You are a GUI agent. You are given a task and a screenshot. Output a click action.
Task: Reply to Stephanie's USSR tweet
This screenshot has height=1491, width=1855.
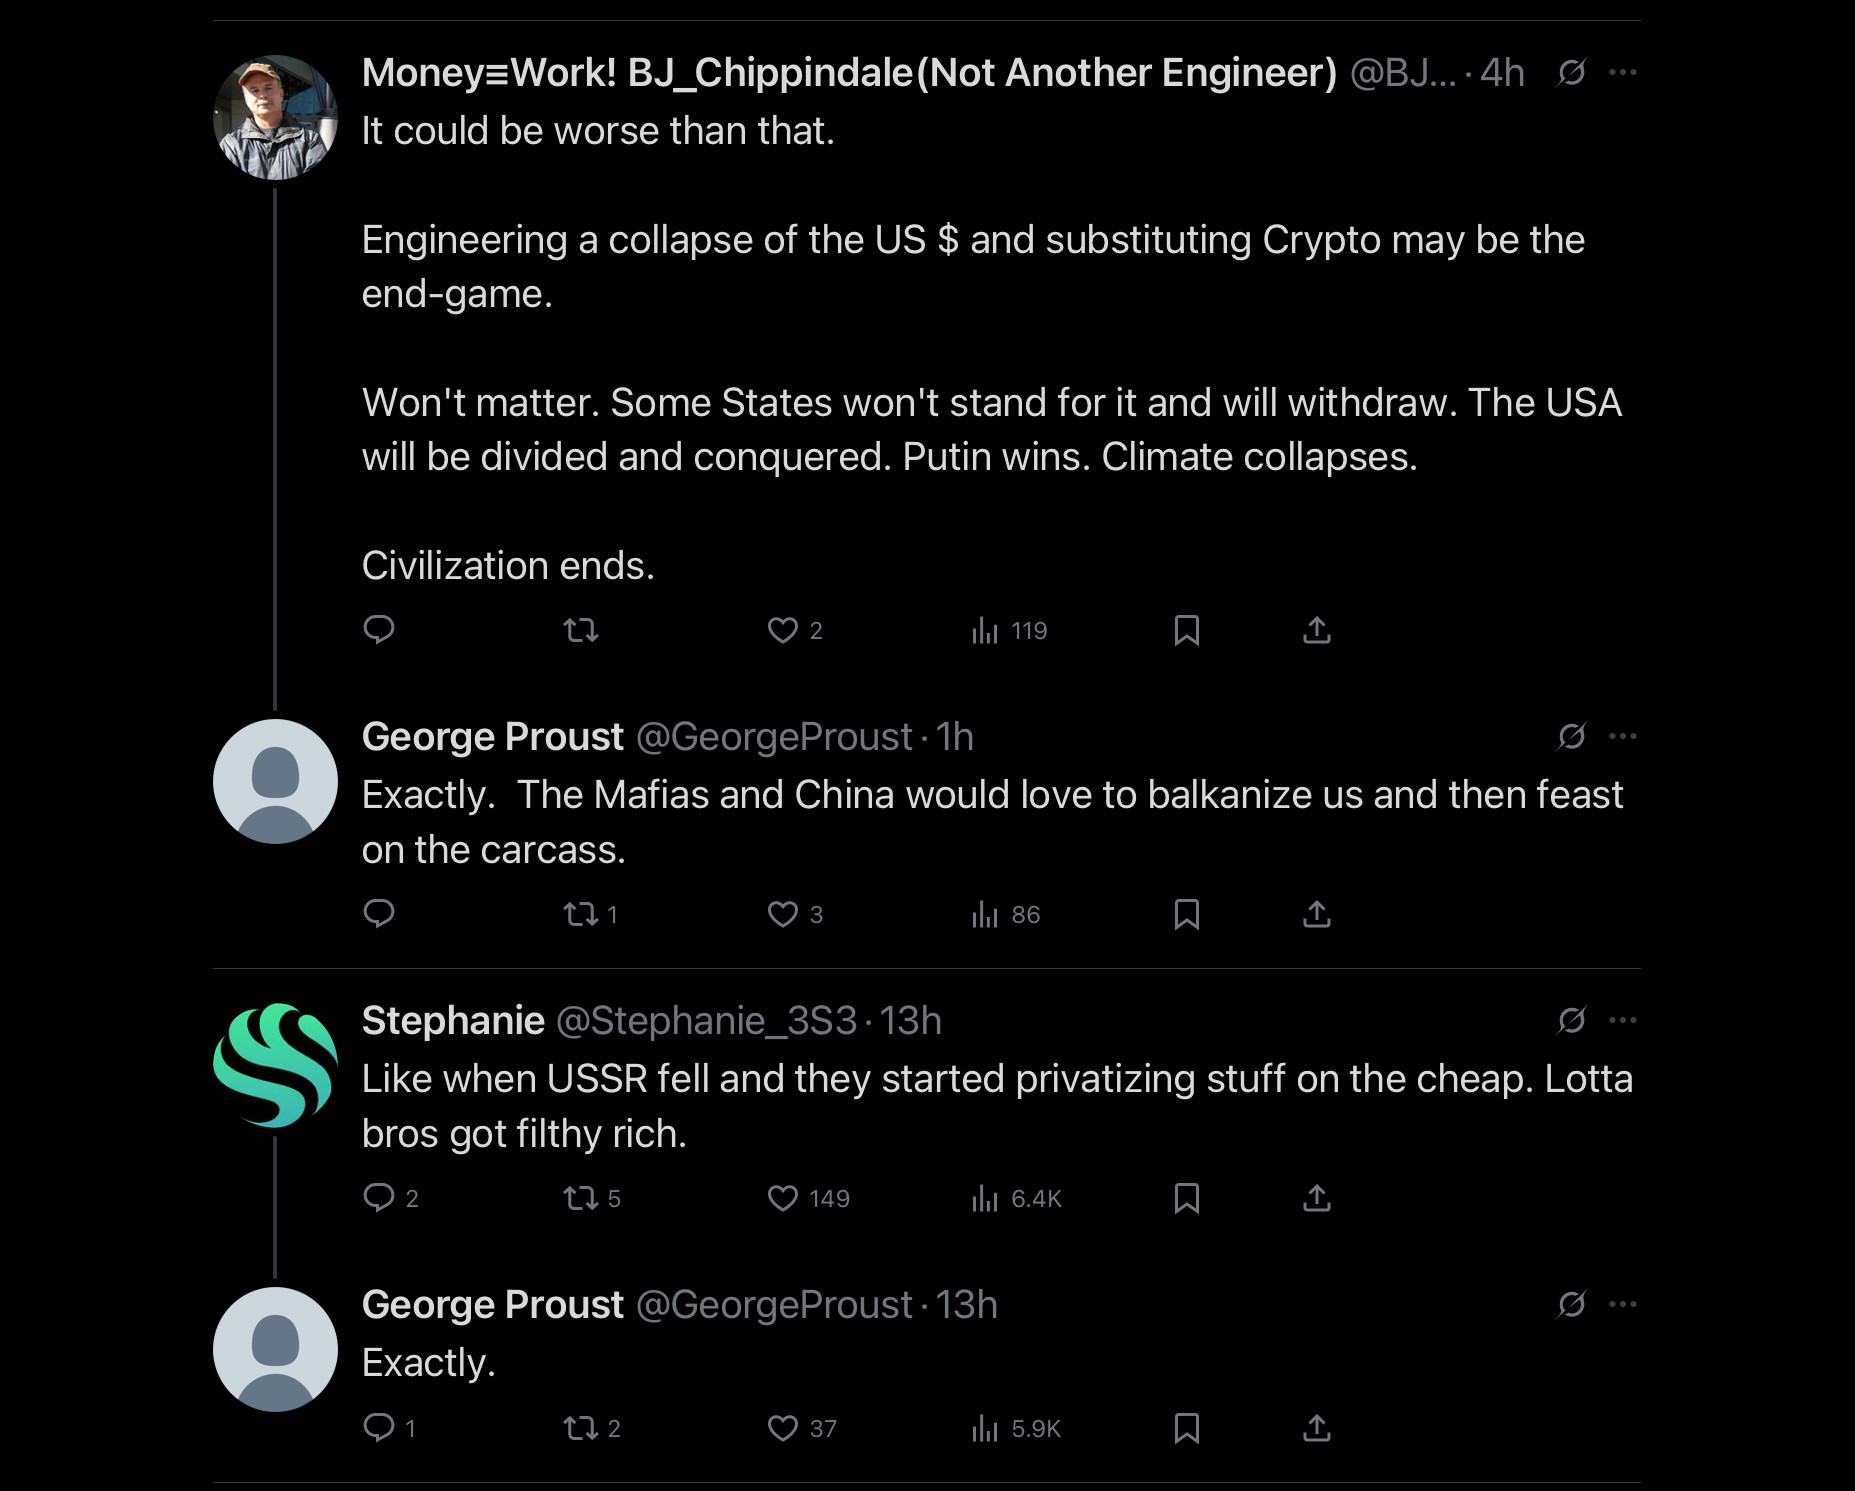coord(390,1198)
